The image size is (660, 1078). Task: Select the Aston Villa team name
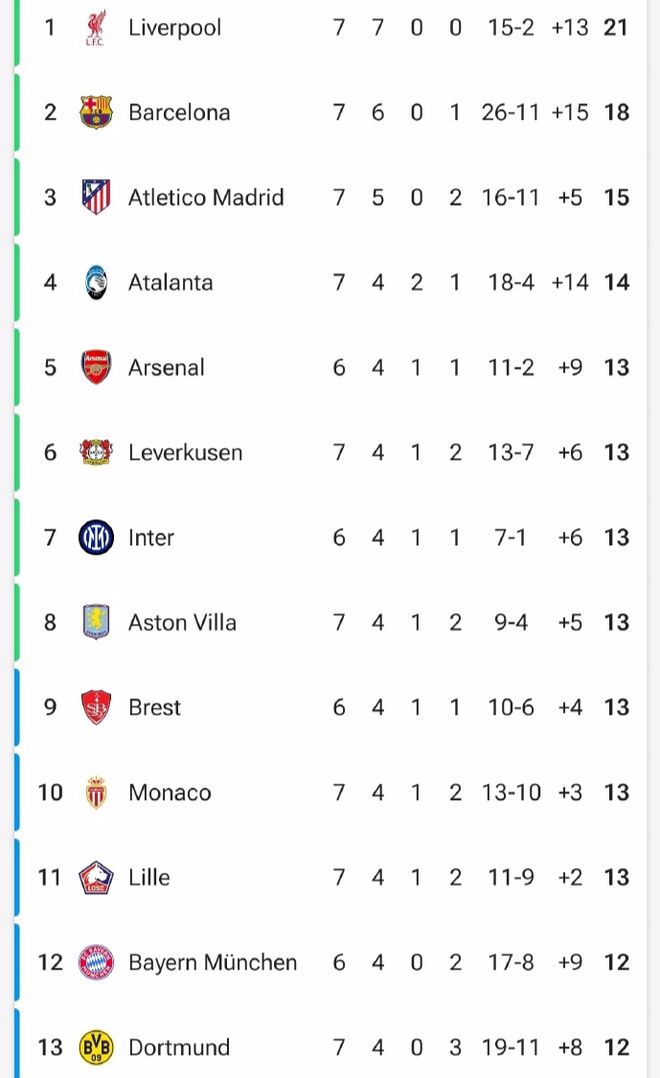[x=182, y=622]
